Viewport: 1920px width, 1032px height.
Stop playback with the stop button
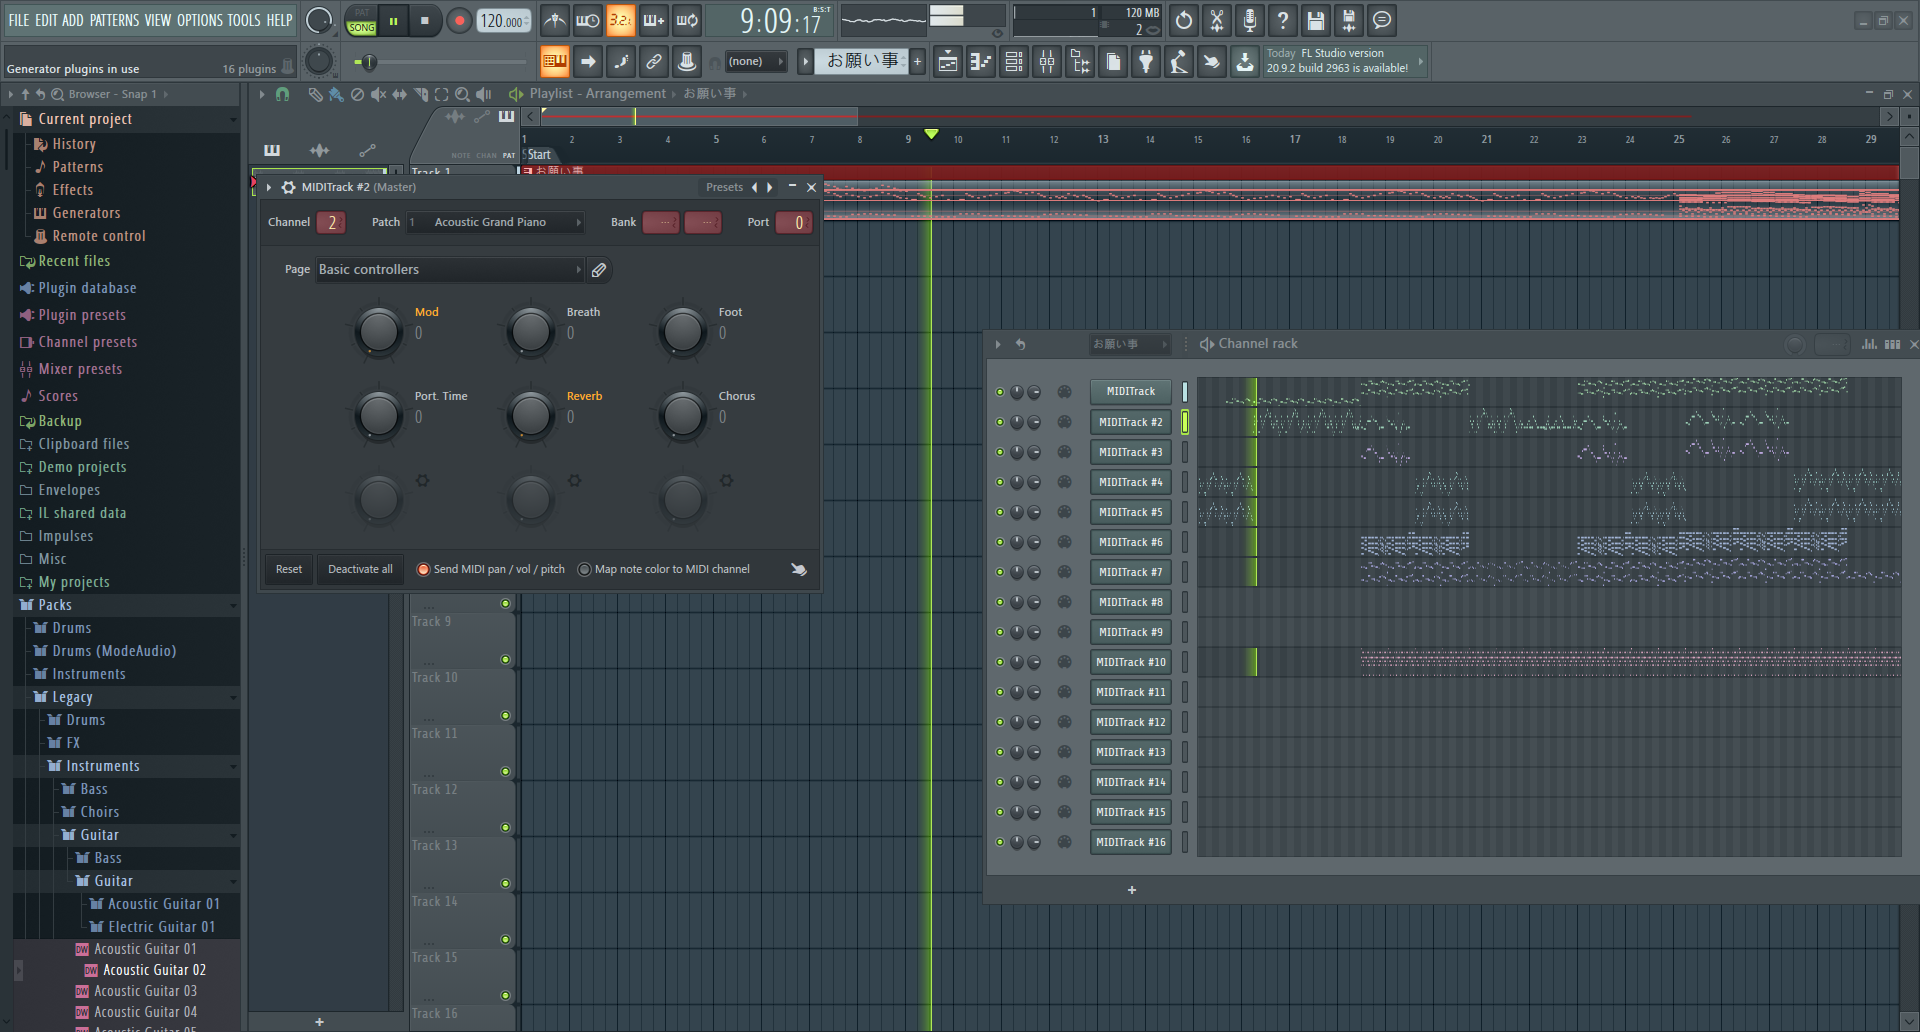coord(424,21)
